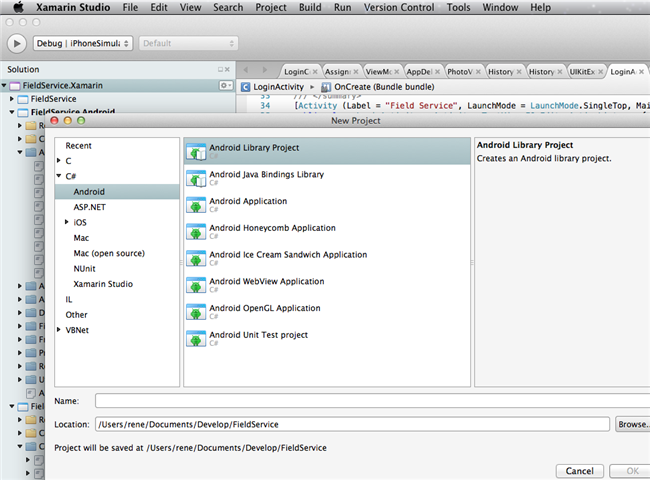
Task: Expand the FieldService project node
Action: pyautogui.click(x=12, y=99)
